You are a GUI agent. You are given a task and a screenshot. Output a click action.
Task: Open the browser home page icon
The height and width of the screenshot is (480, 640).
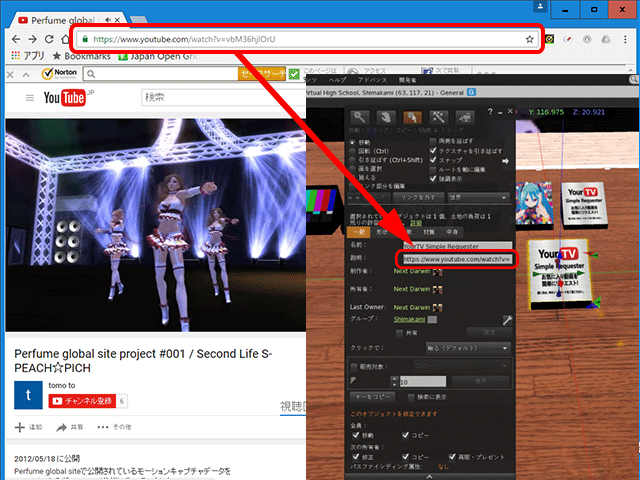pos(65,39)
